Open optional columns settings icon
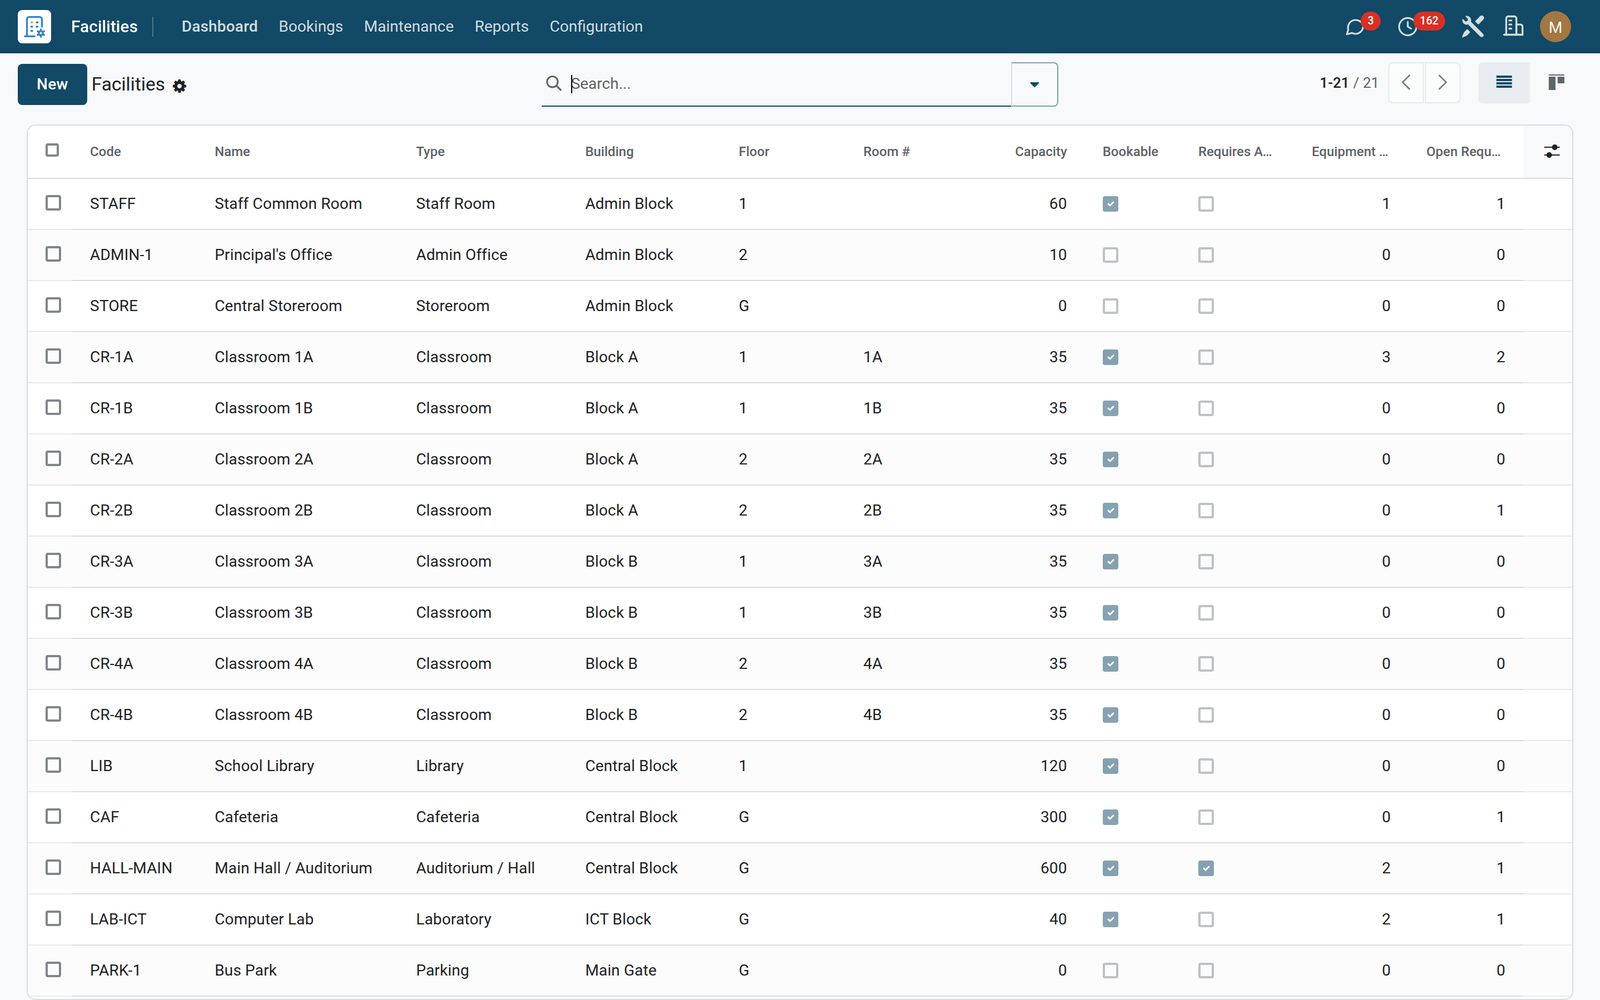 click(1551, 151)
